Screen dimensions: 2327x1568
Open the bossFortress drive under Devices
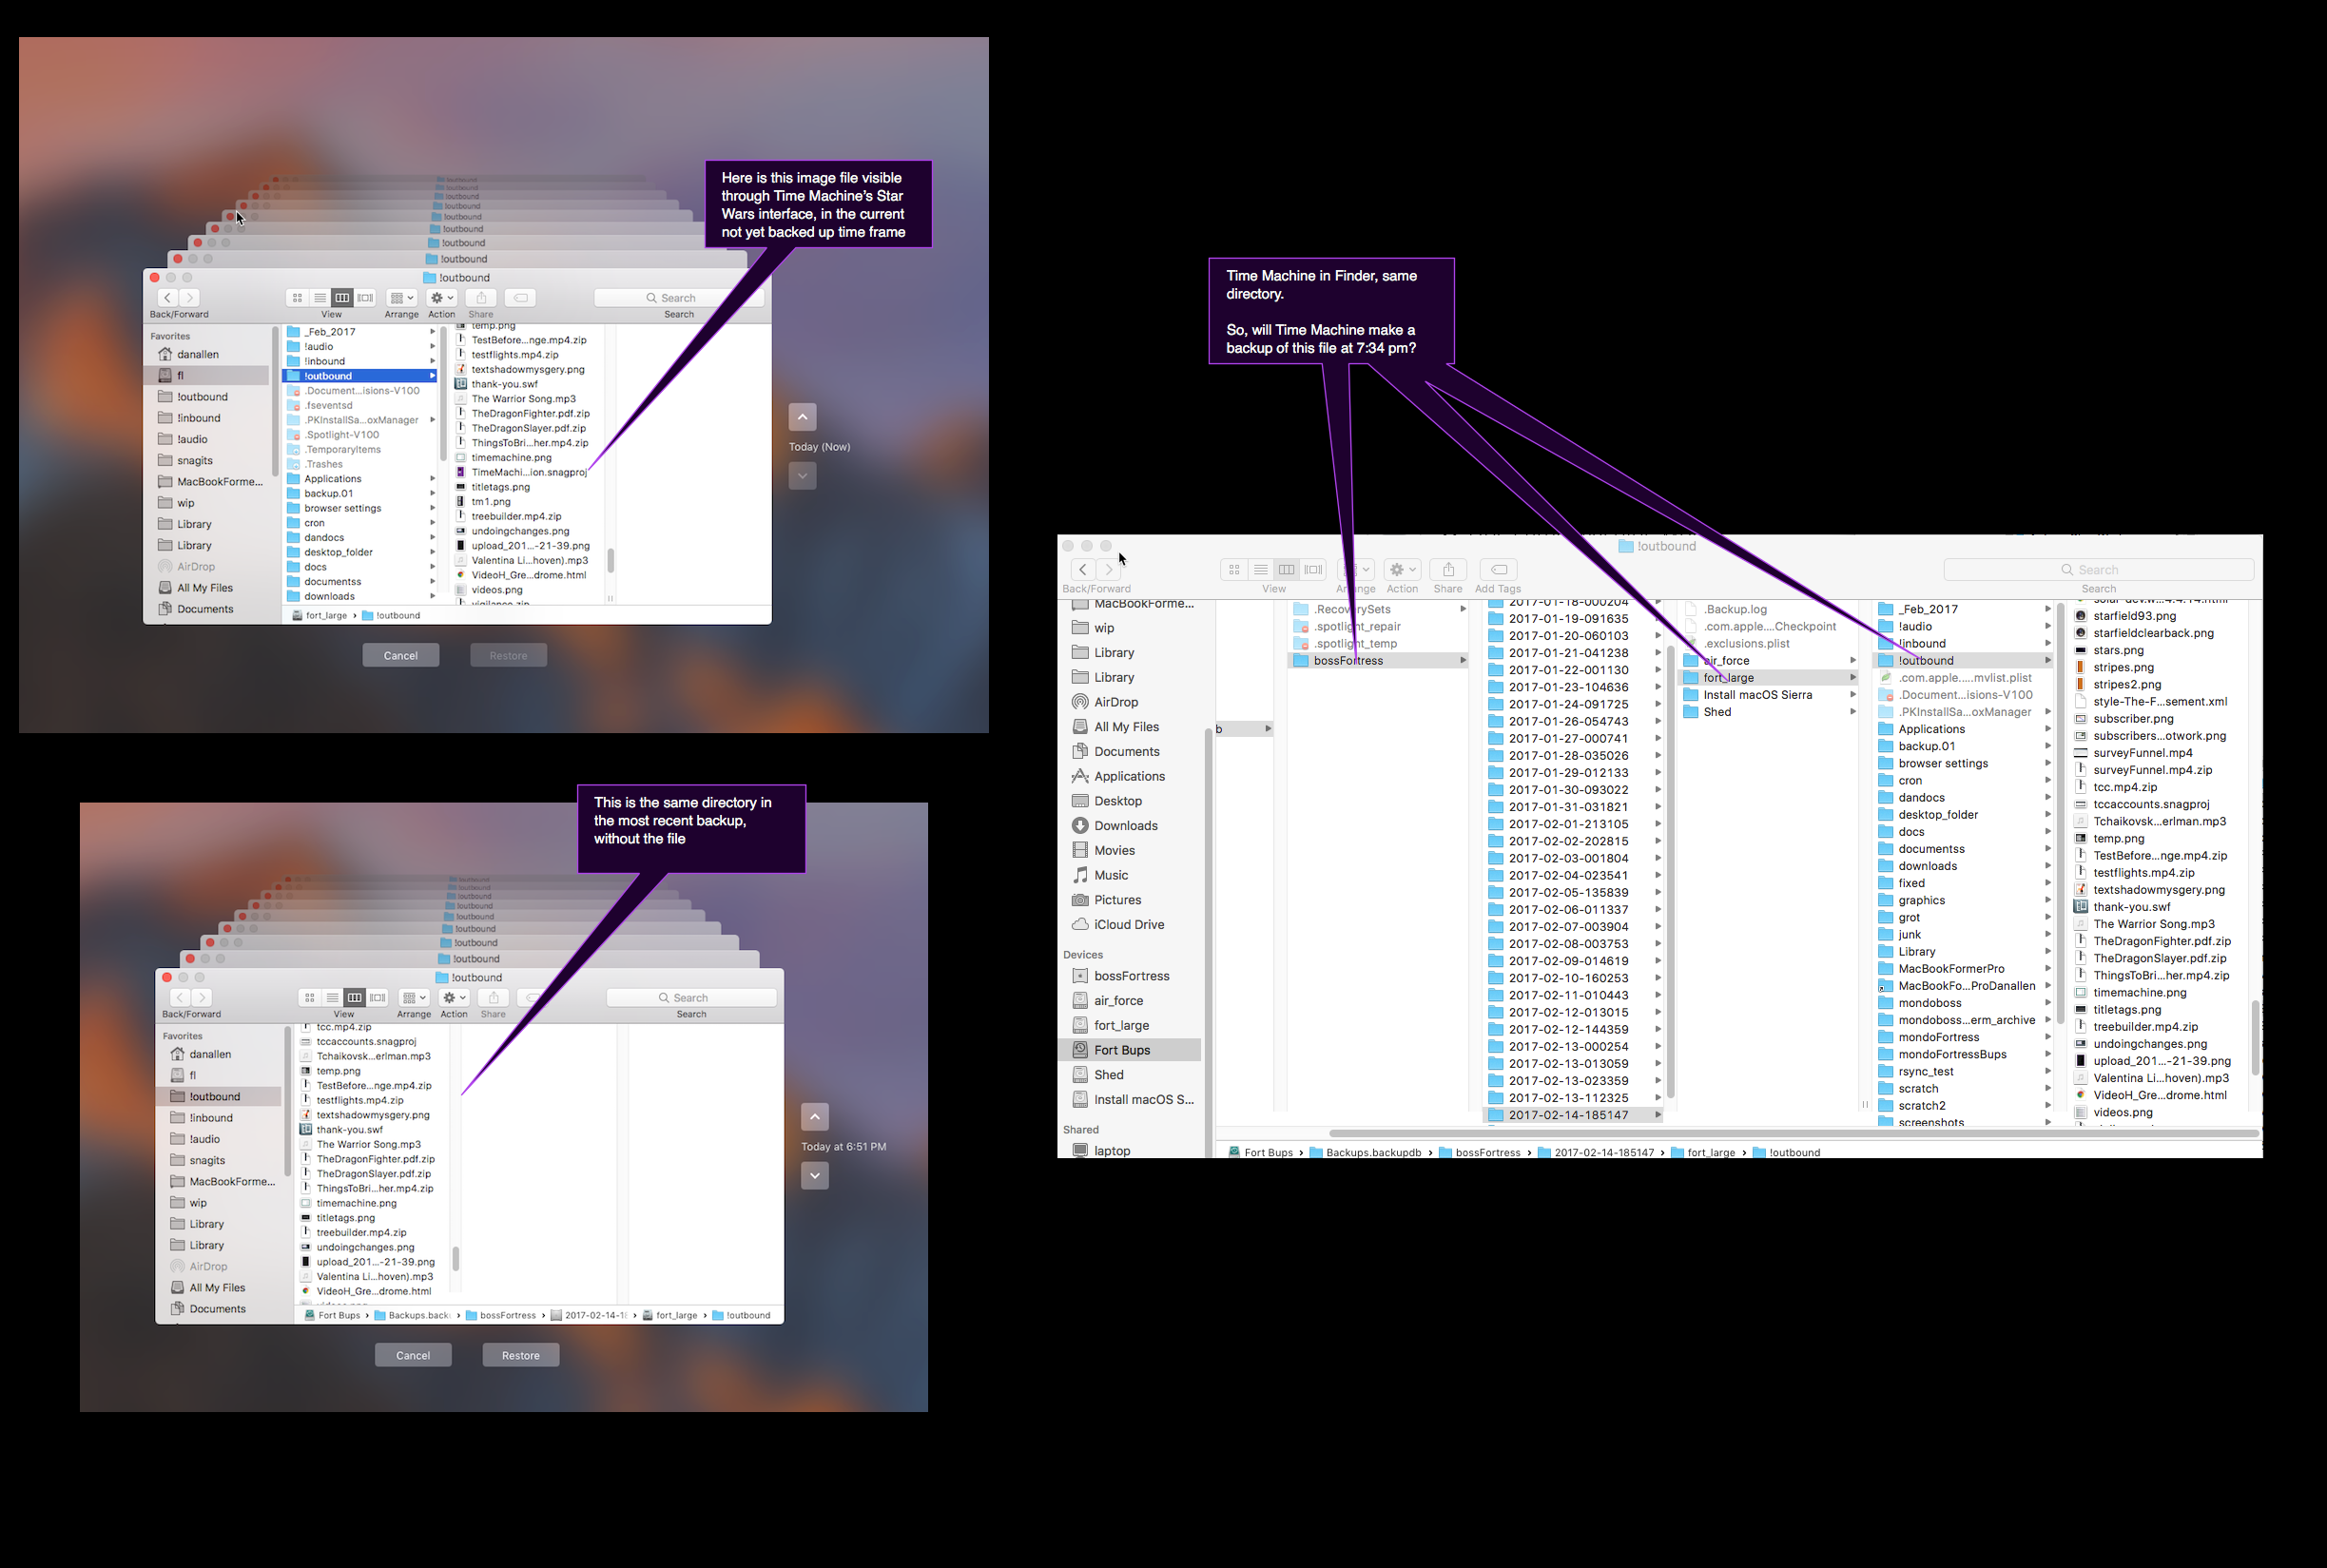(x=1130, y=976)
